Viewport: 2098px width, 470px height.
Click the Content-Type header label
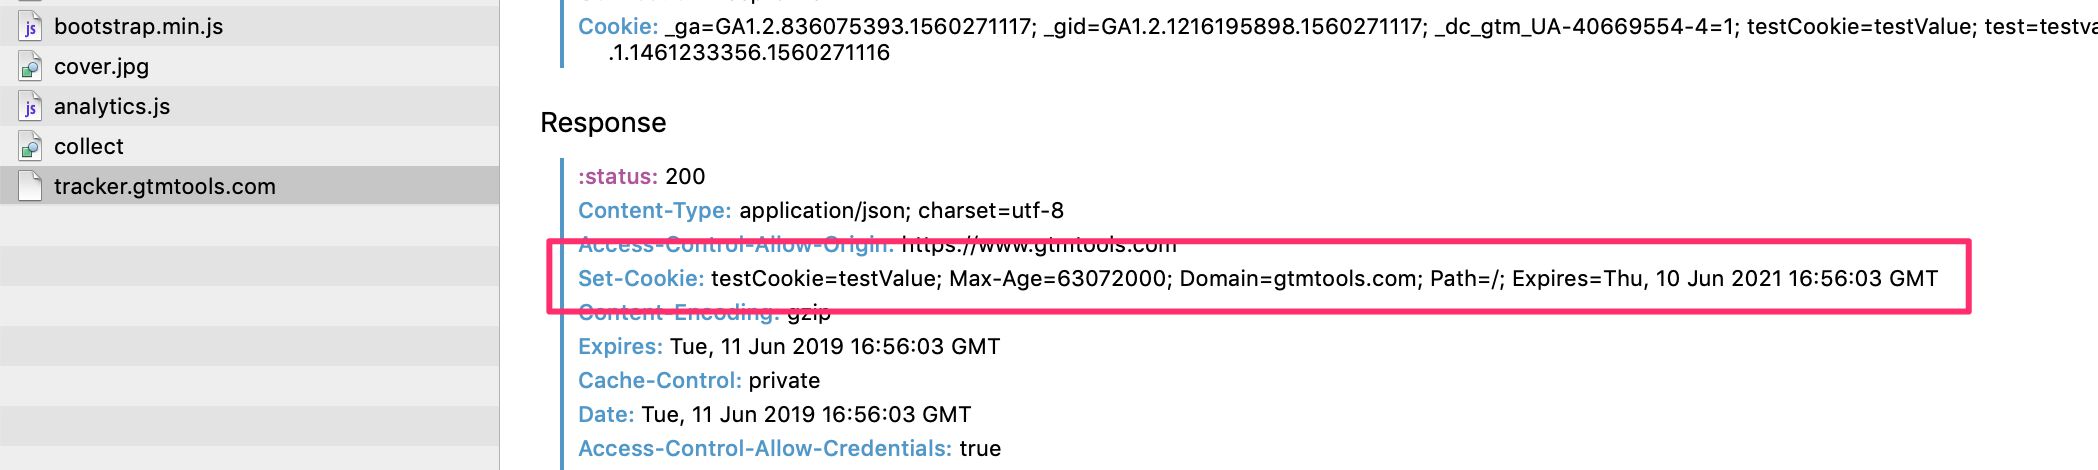655,211
